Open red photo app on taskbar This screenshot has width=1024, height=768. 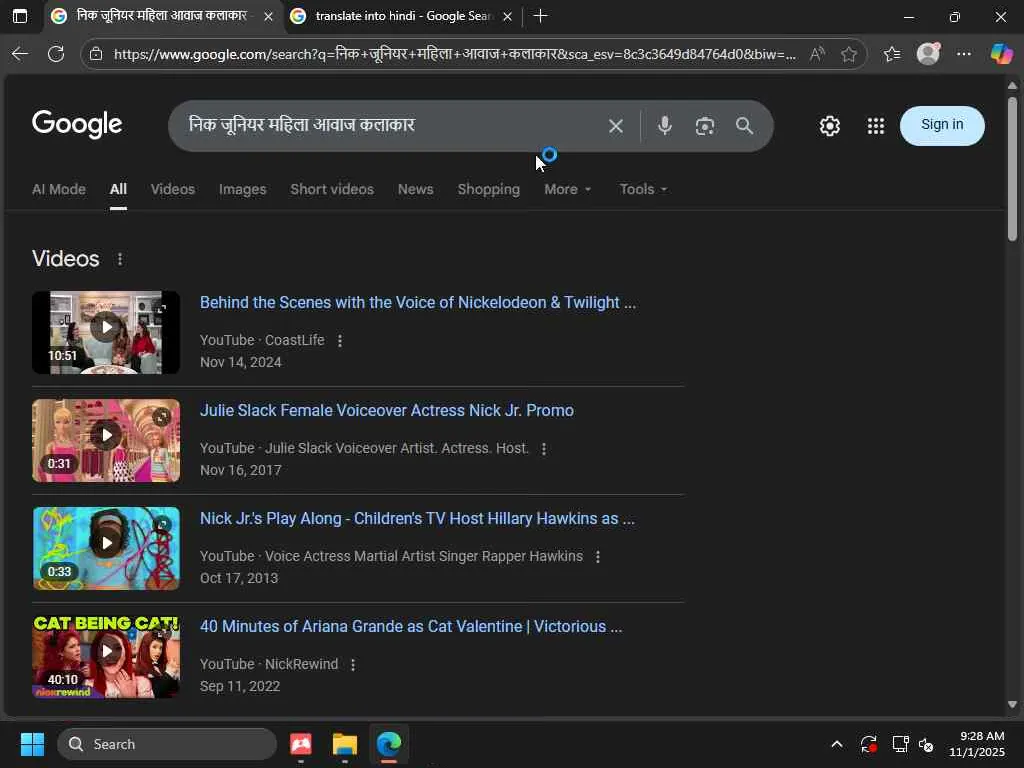pyautogui.click(x=300, y=744)
